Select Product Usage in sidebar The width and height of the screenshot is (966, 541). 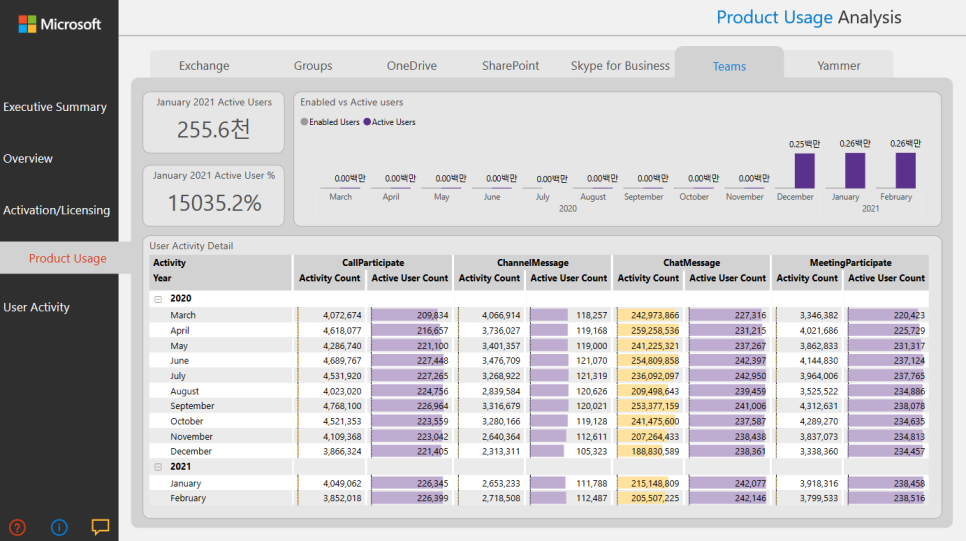(68, 258)
